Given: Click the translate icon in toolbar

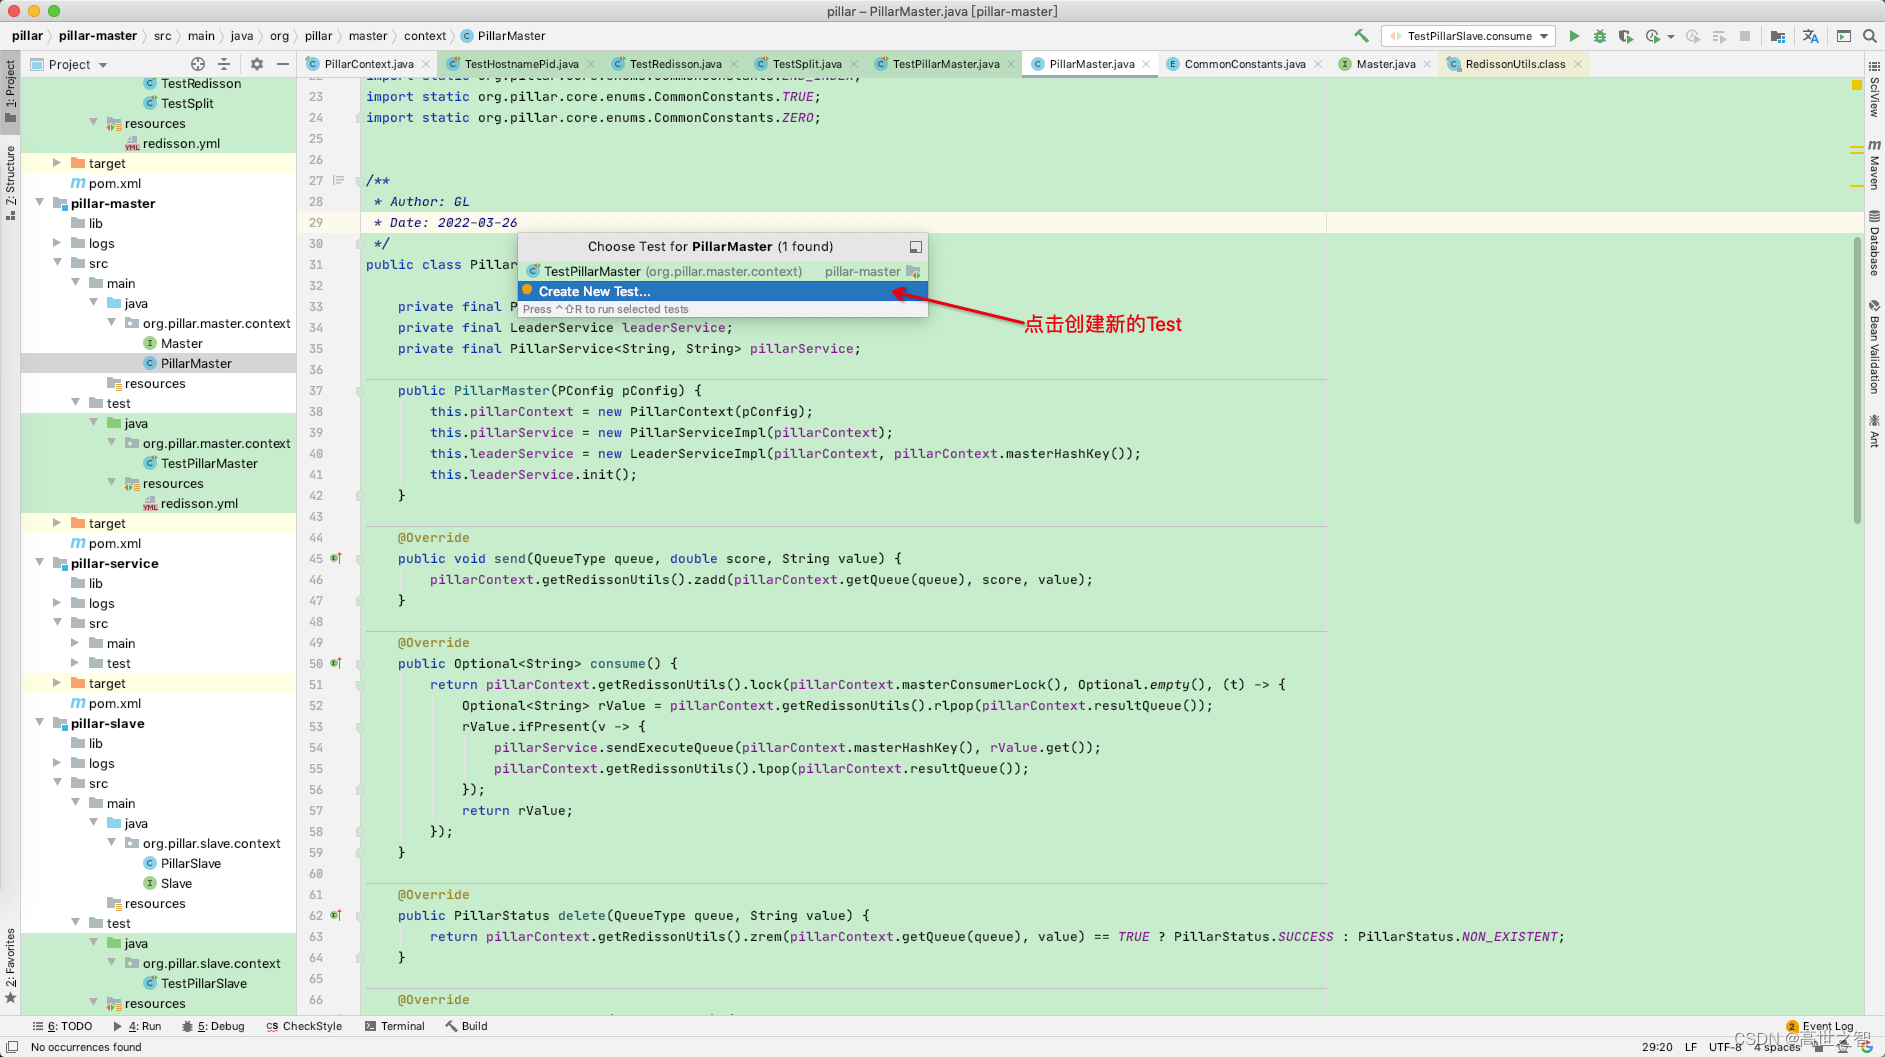Looking at the screenshot, I should [1810, 36].
